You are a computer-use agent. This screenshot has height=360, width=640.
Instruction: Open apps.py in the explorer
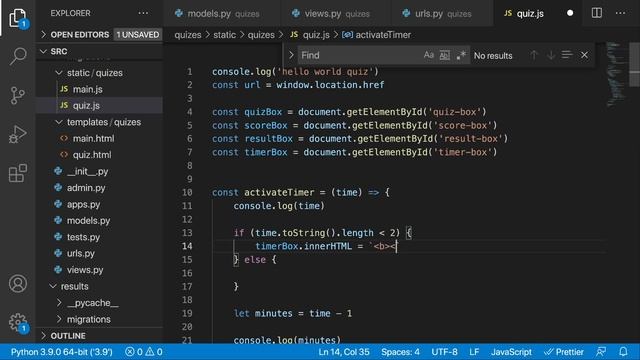[x=83, y=204]
